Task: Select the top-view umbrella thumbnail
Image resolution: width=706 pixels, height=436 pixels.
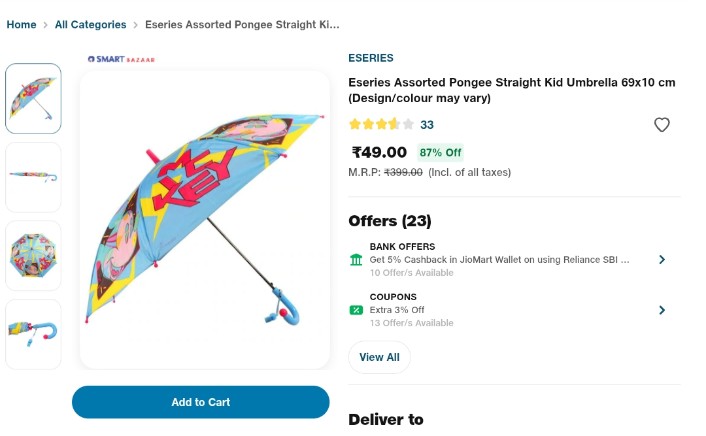Action: pos(34,255)
